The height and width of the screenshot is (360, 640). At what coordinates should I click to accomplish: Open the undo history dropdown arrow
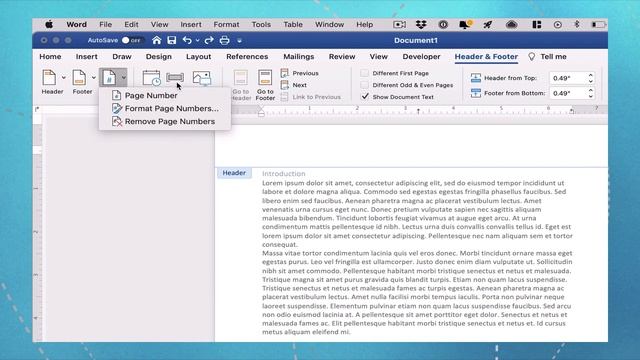click(198, 40)
